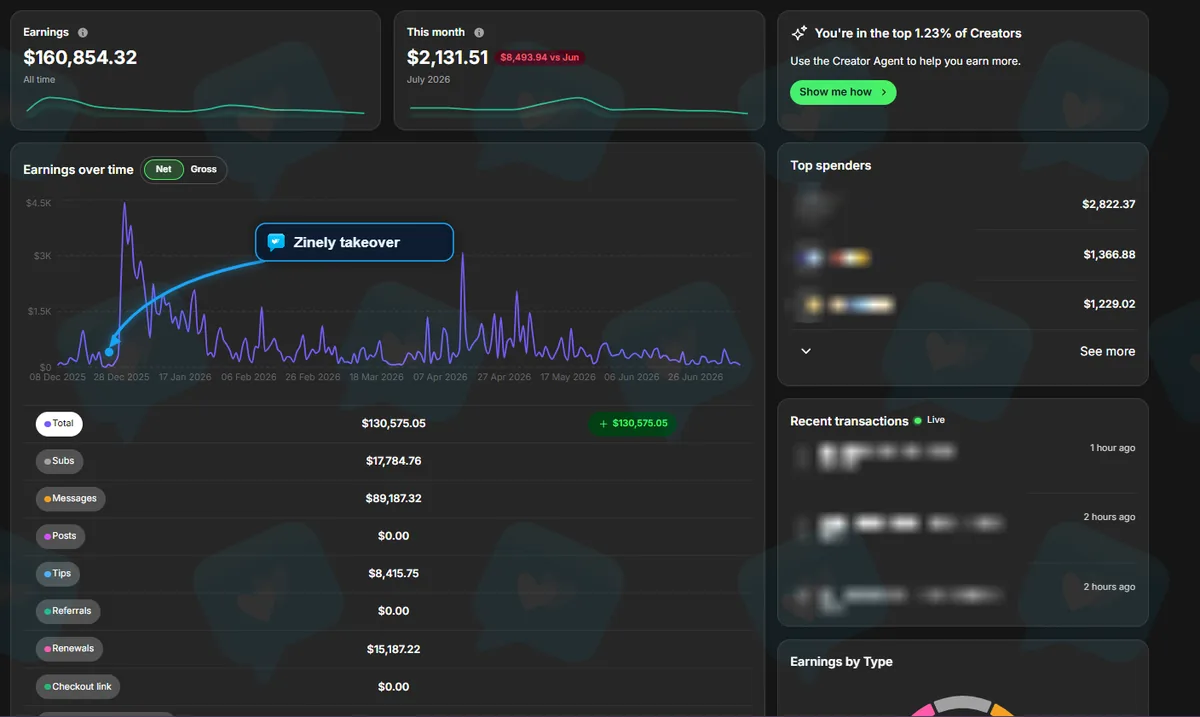Viewport: 1200px width, 717px height.
Task: Toggle the Checkout link series pill
Action: pyautogui.click(x=79, y=687)
